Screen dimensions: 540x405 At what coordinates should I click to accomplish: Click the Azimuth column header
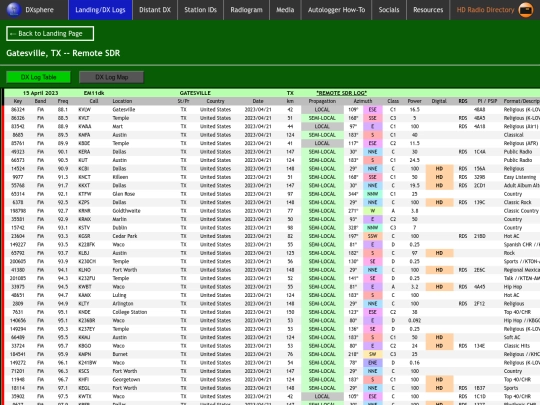[x=363, y=101]
